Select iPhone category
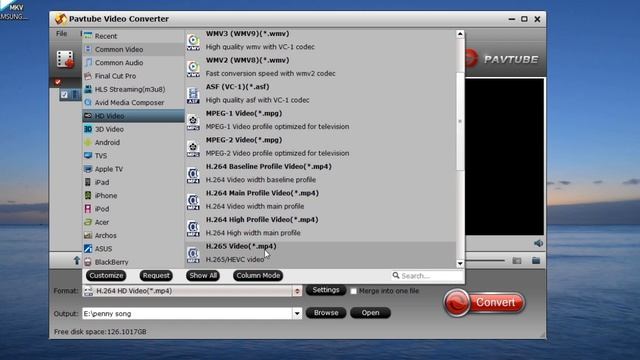640x360 pixels. pos(133,196)
